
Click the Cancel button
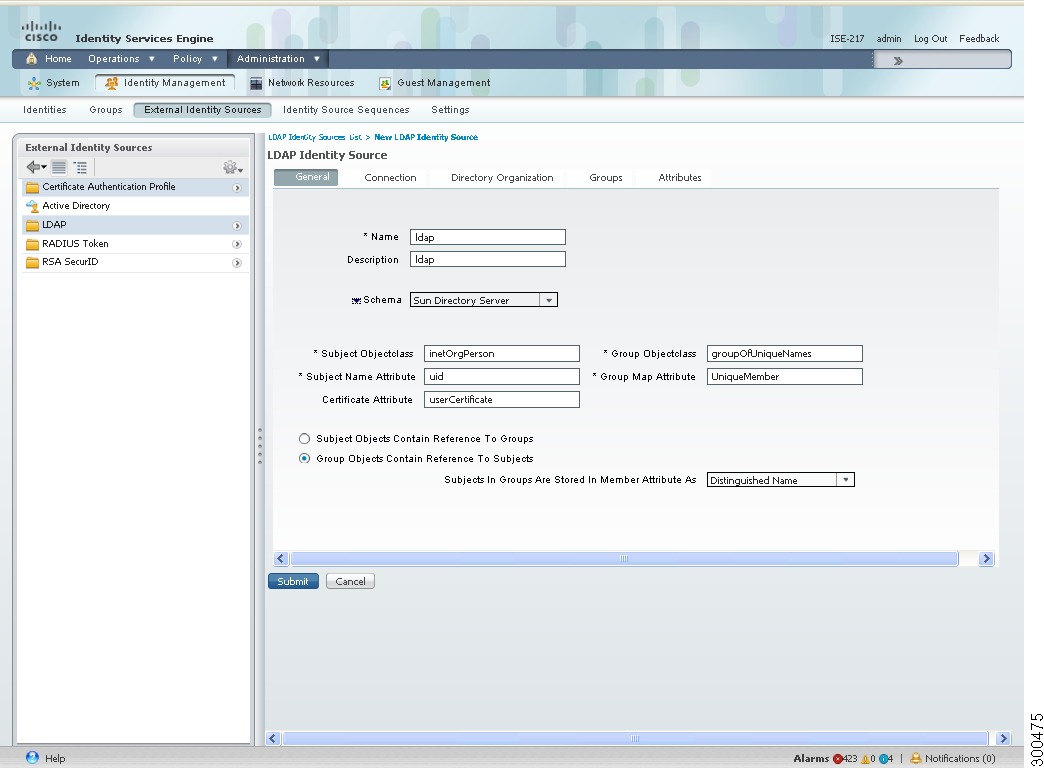coord(350,581)
